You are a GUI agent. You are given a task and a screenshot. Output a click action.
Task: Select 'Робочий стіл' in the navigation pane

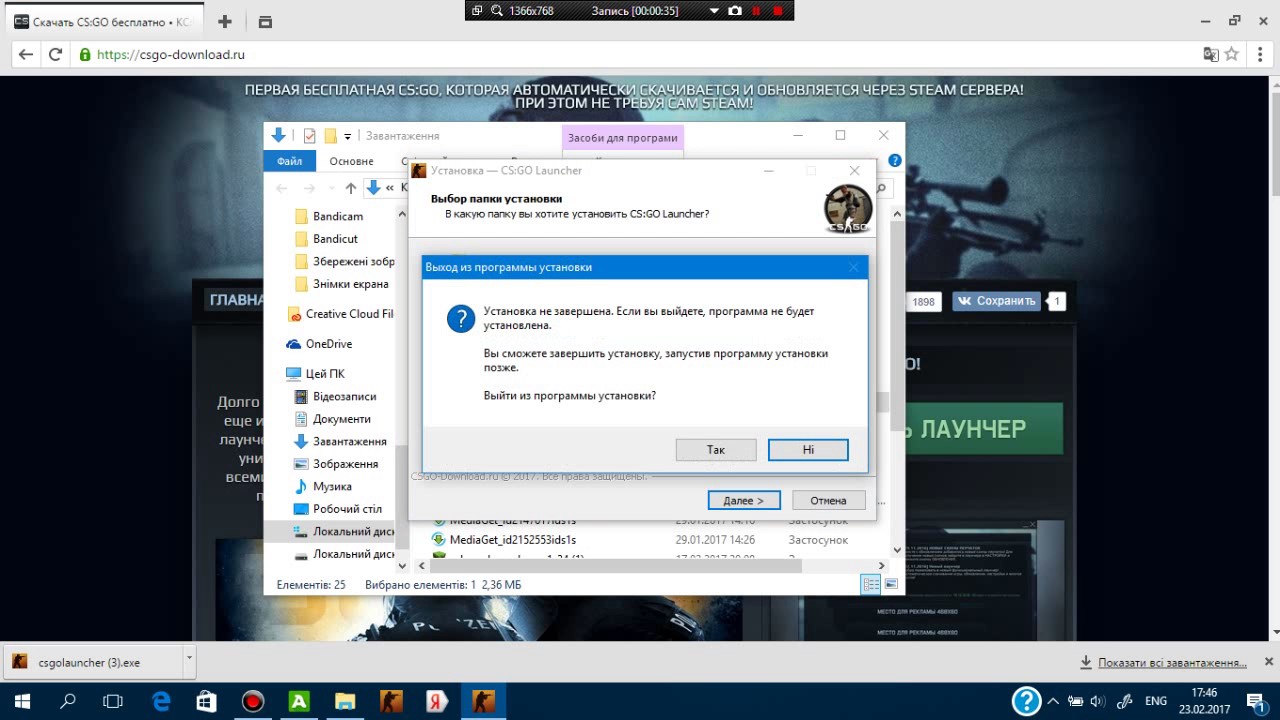tap(347, 509)
